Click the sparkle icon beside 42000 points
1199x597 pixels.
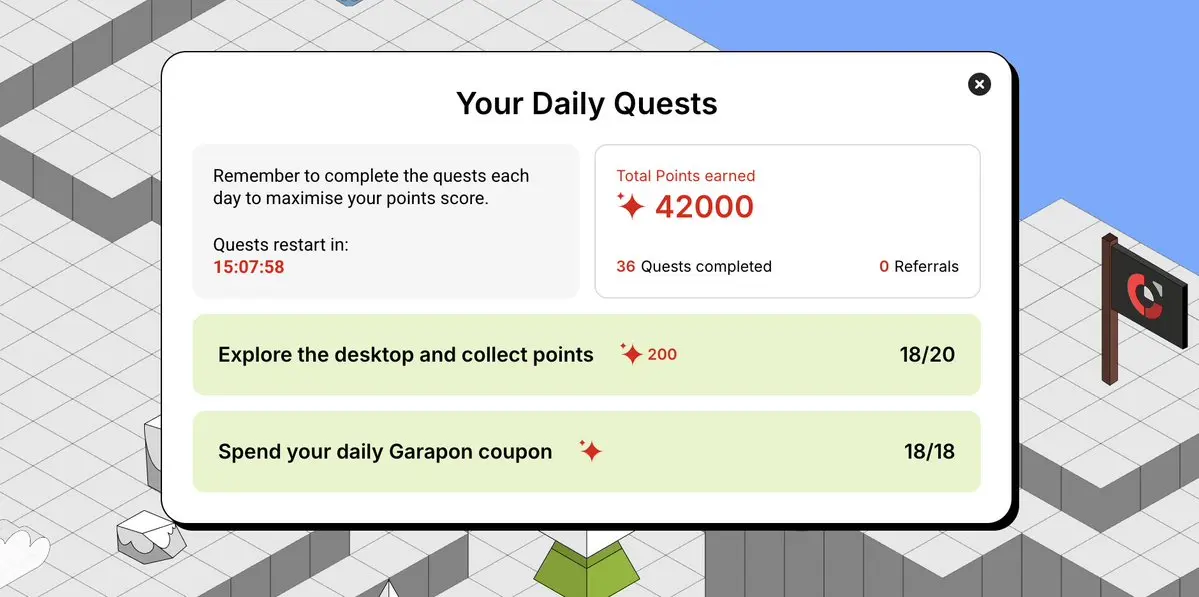point(632,206)
